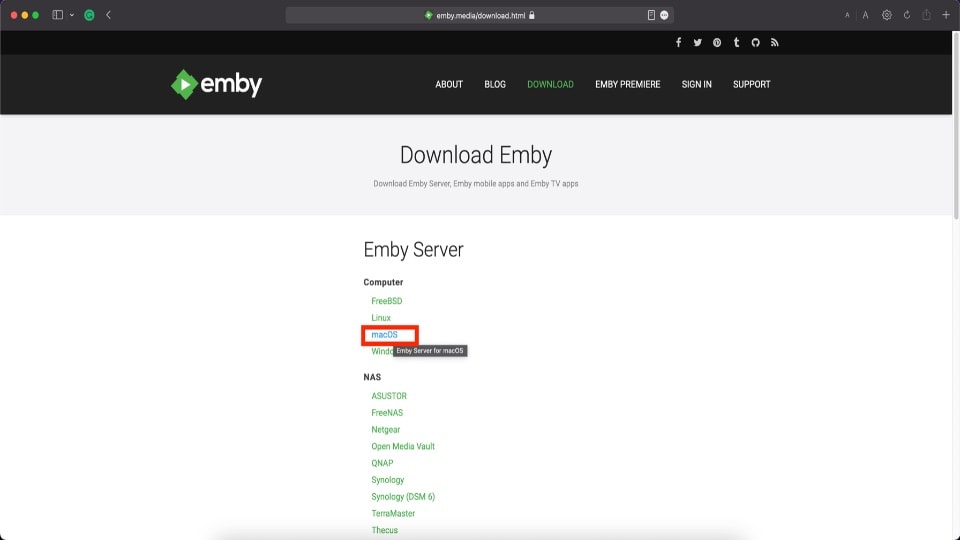
Task: Open Emby's GitHub page icon
Action: 756,42
